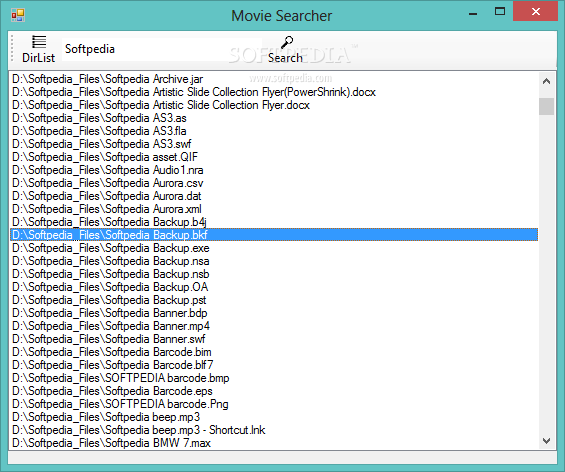The width and height of the screenshot is (565, 472).
Task: Select the Softpedia Aurora.csv row
Action: click(274, 183)
